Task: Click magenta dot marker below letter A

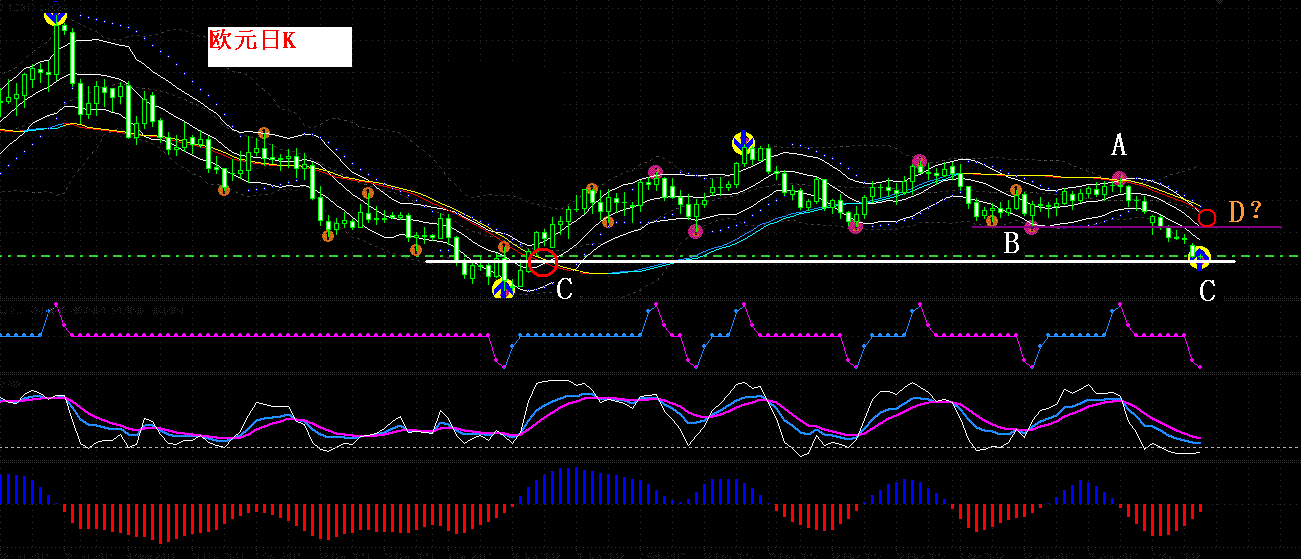Action: pyautogui.click(x=1119, y=179)
